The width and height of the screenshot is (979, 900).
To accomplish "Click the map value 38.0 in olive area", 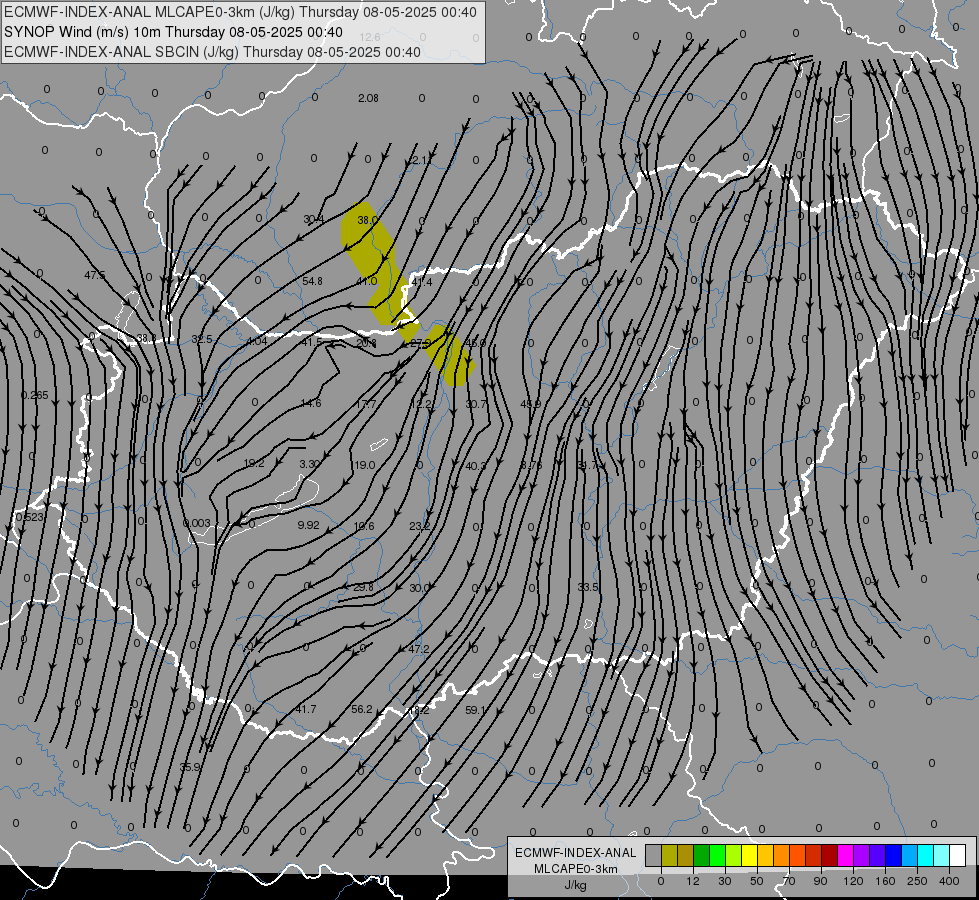I will point(367,220).
